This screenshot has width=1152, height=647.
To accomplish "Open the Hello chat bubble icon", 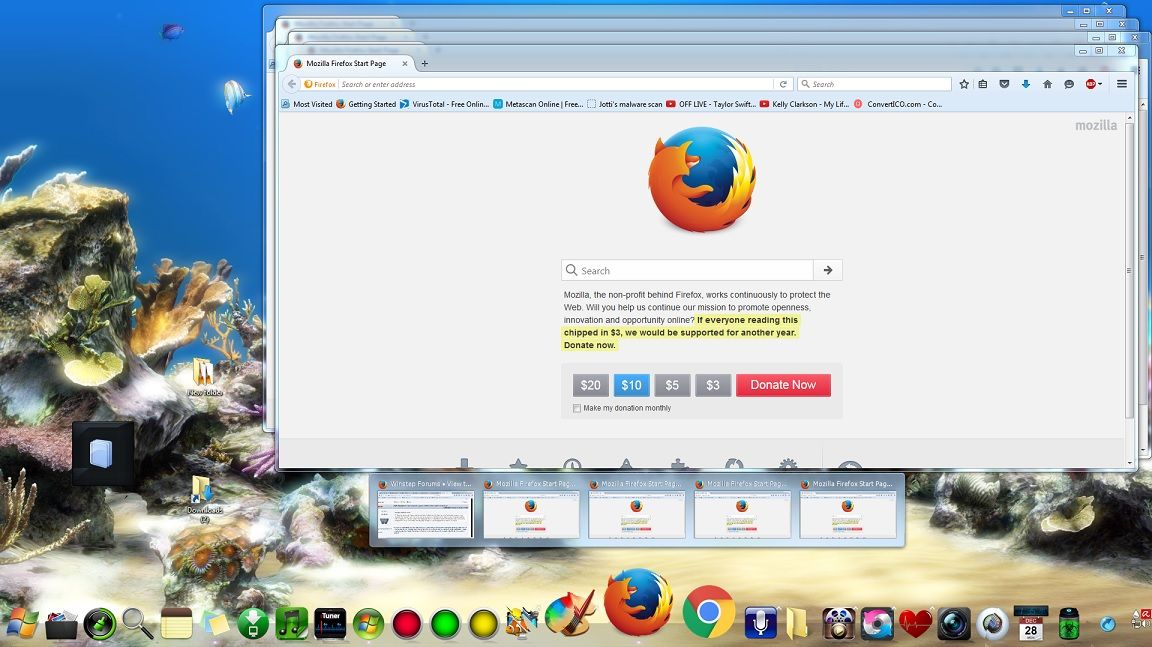I will tap(1069, 84).
